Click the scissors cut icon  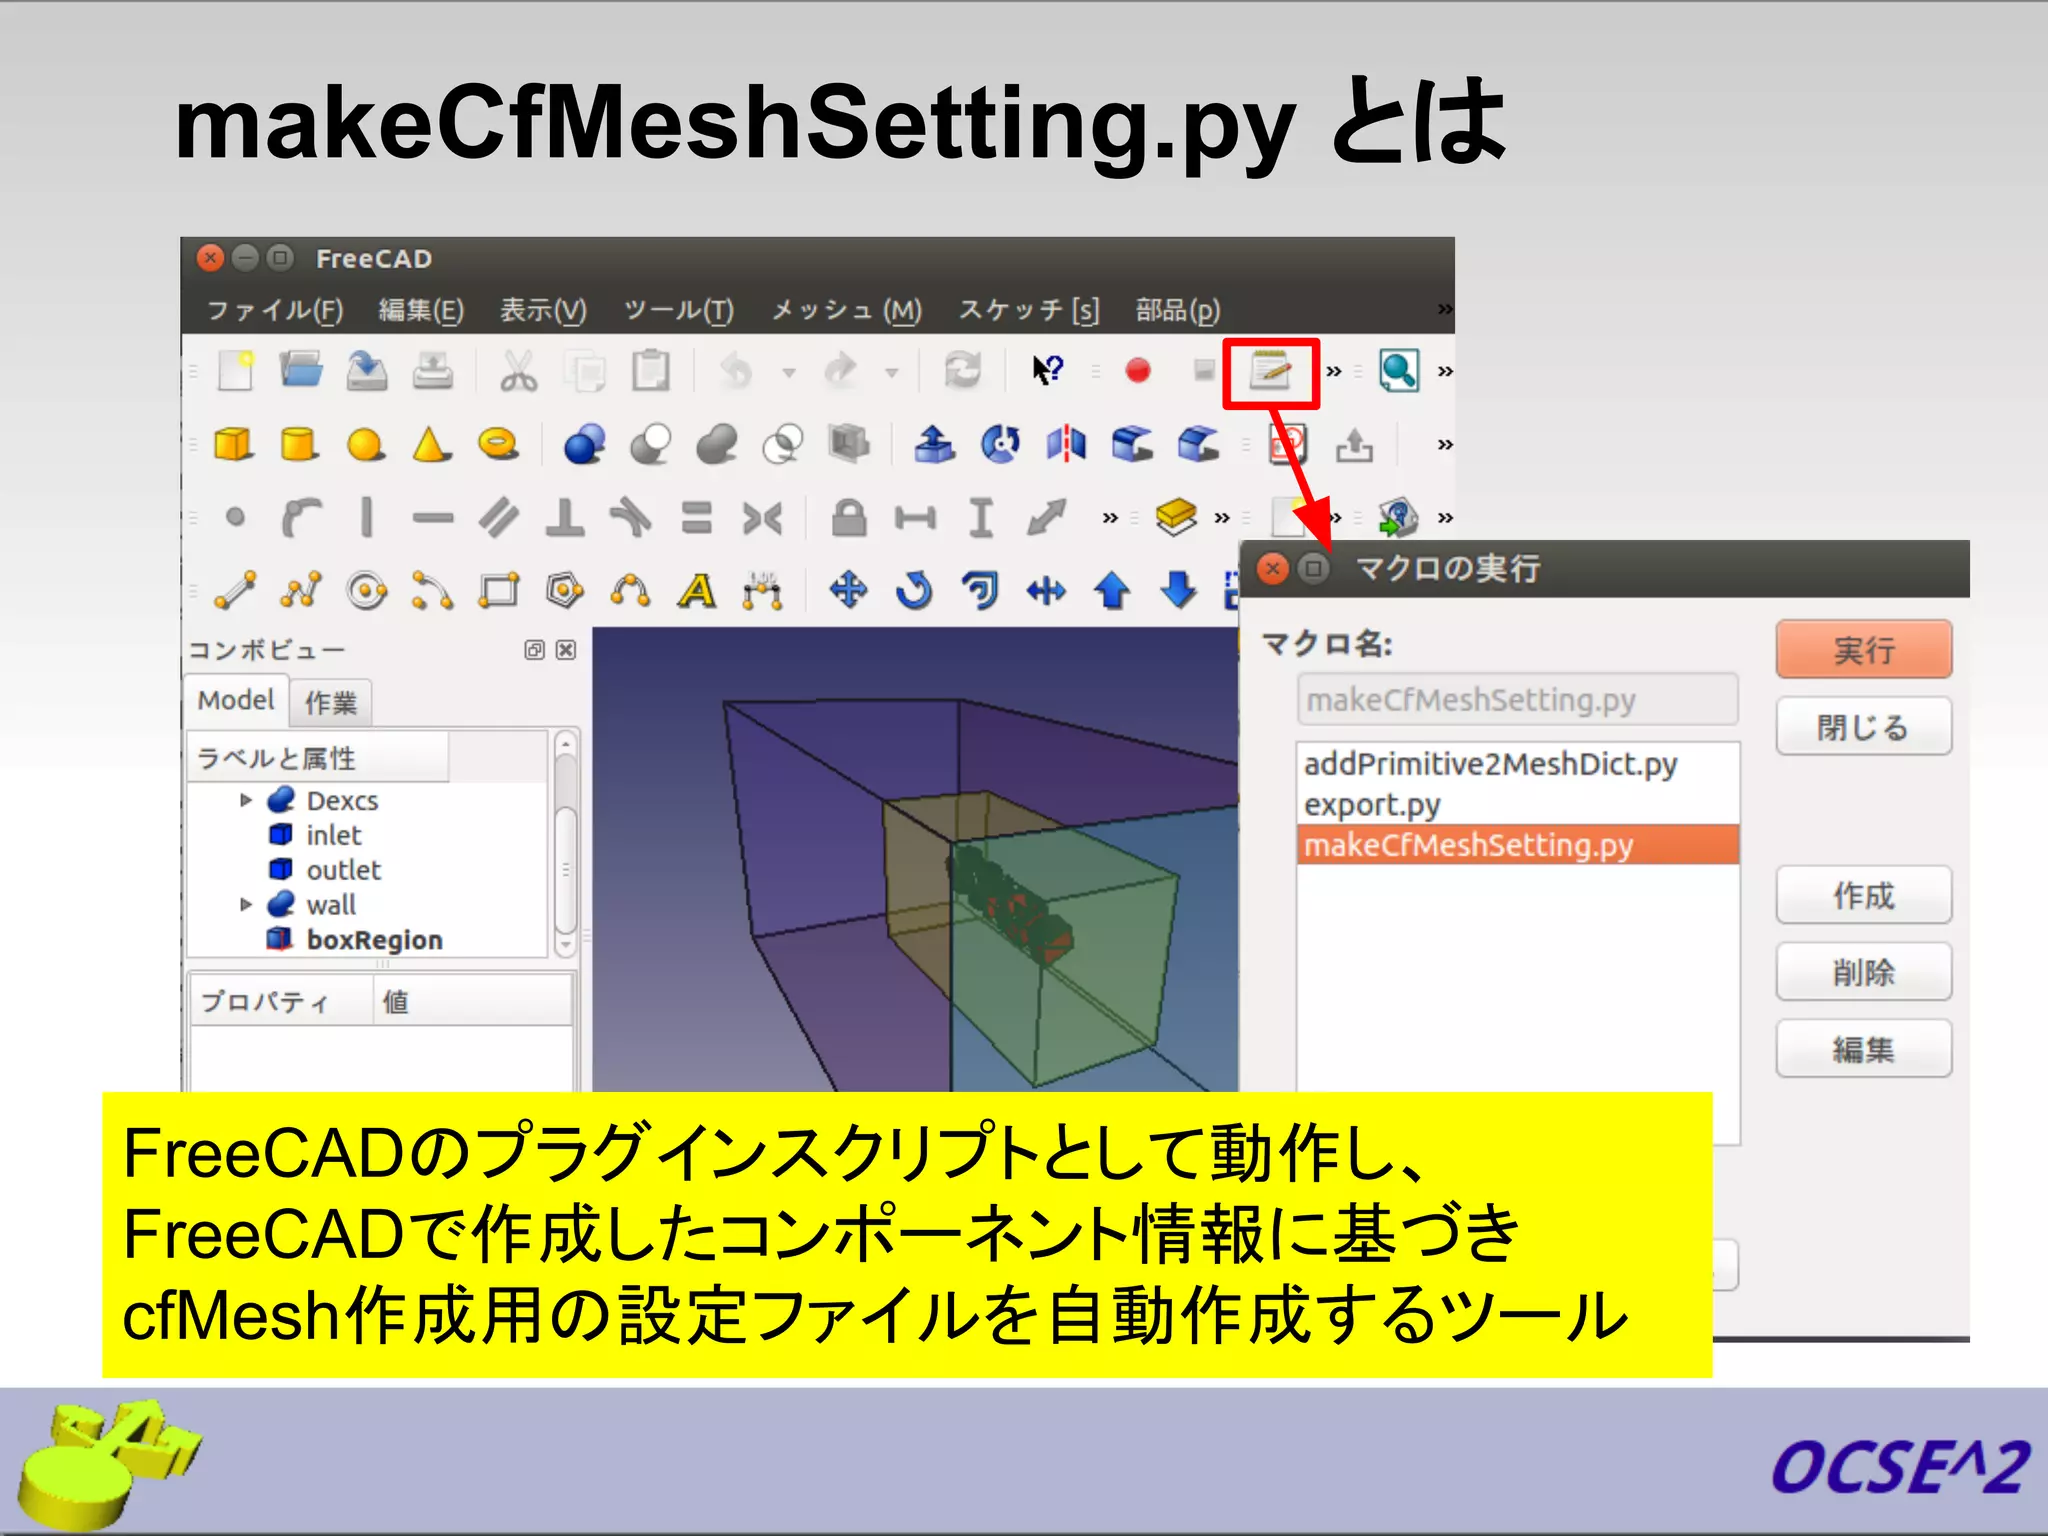(x=518, y=372)
